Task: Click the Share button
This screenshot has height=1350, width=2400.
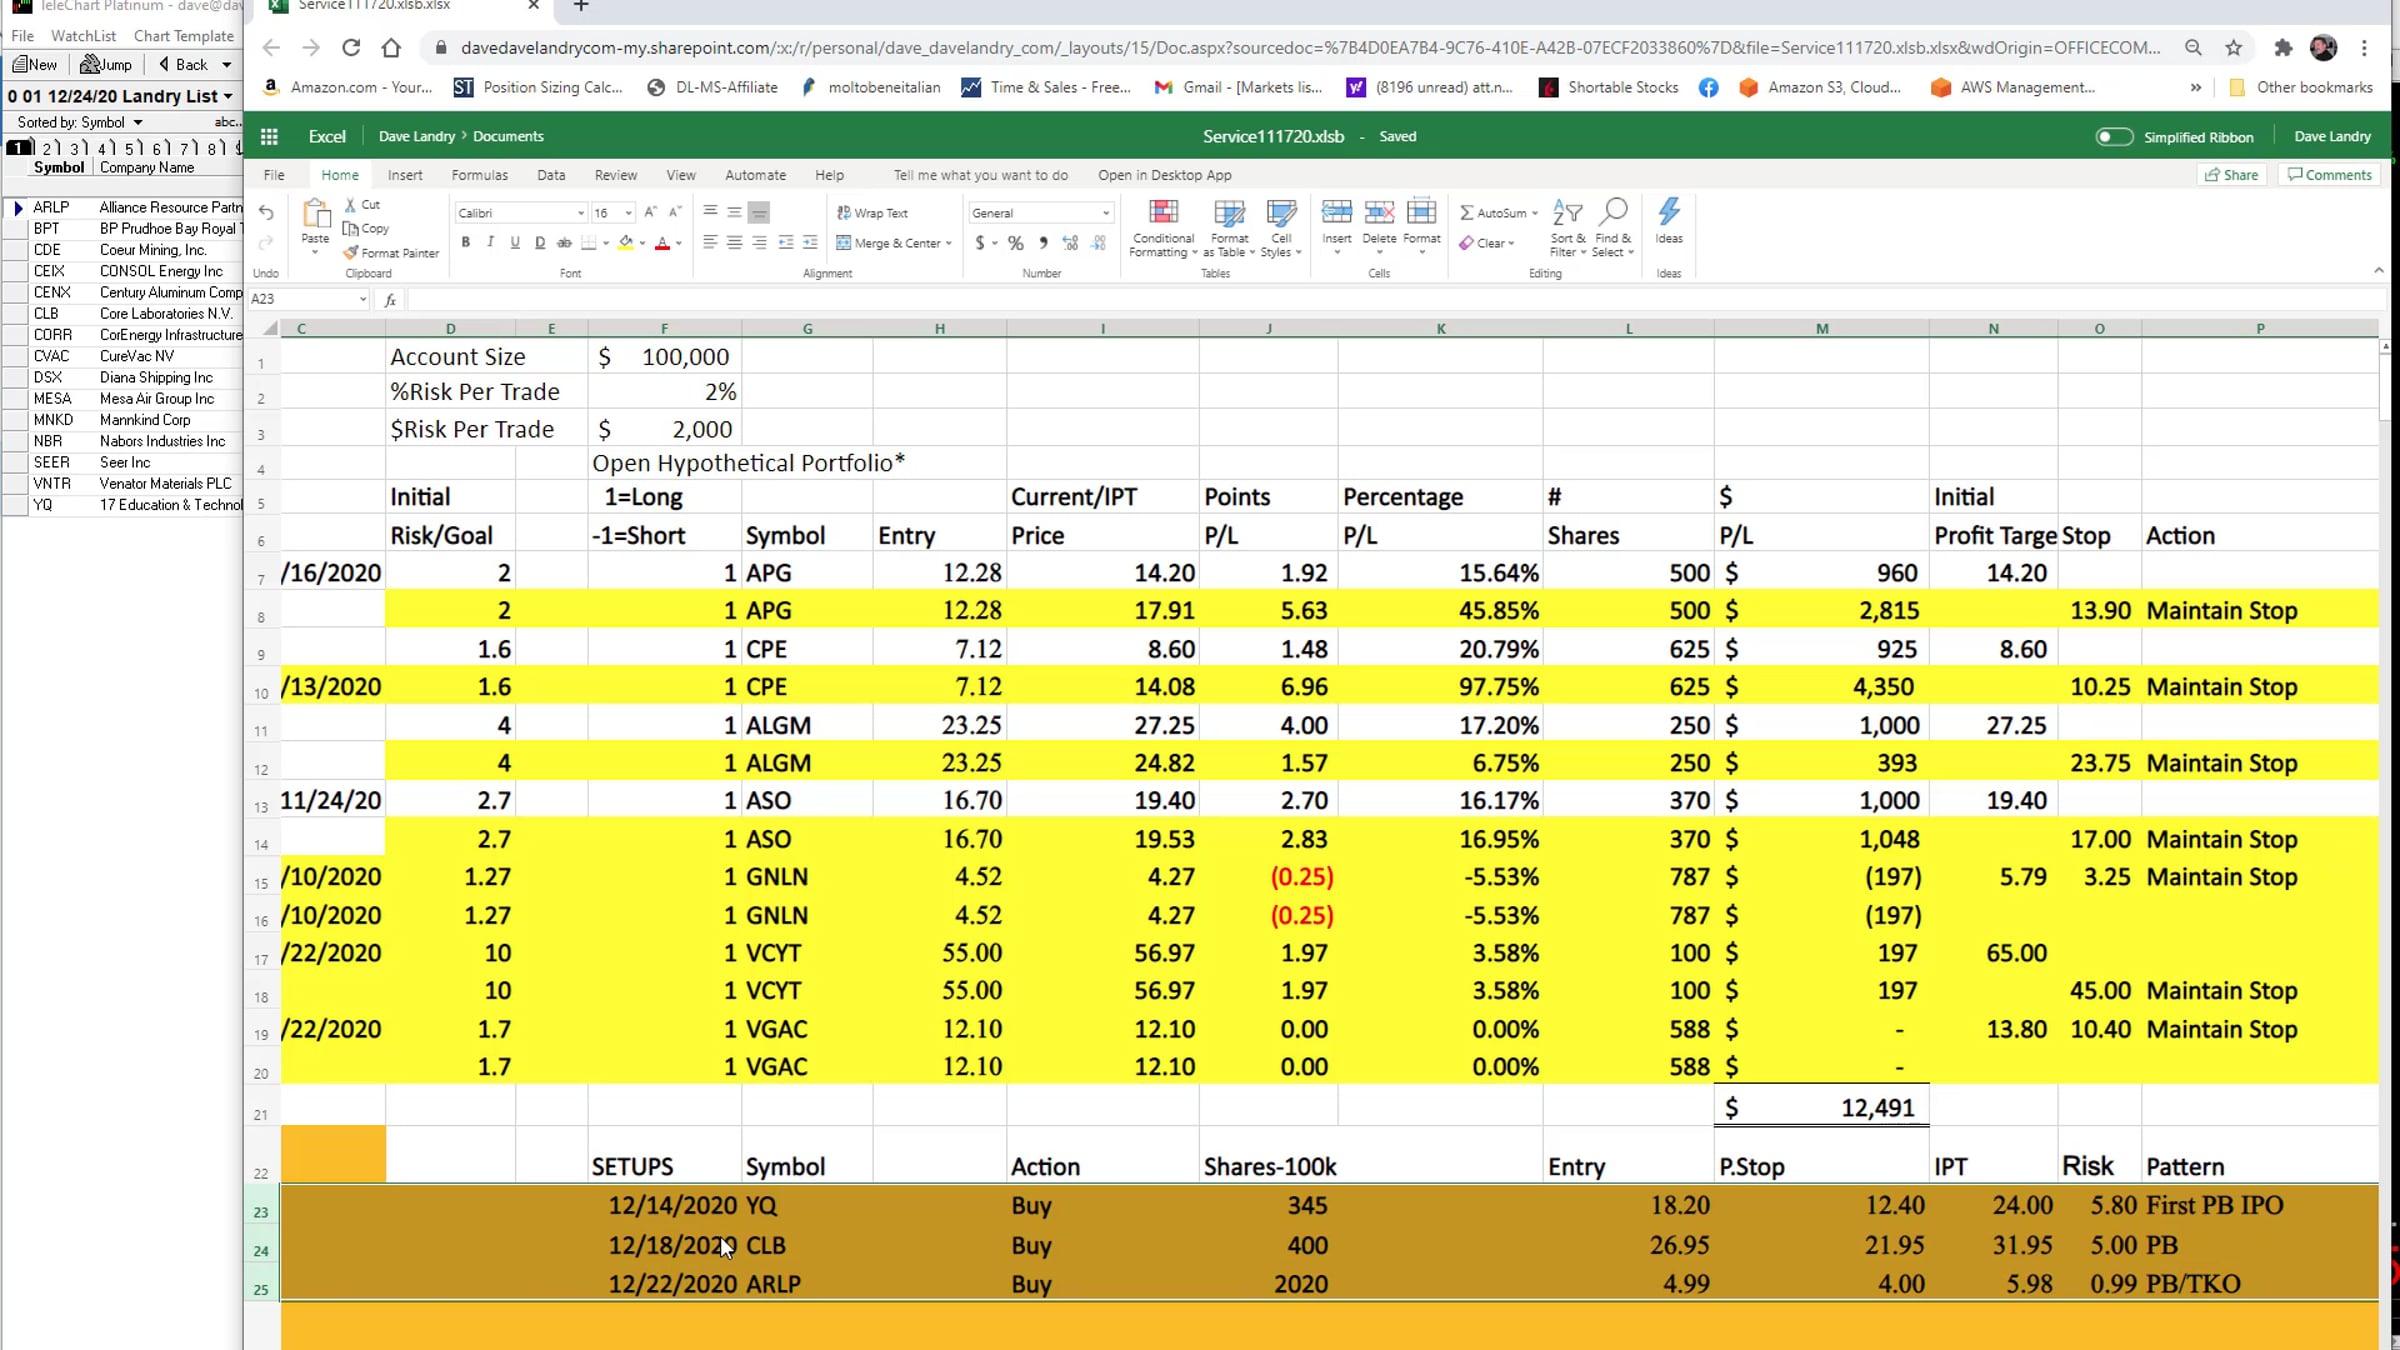Action: pos(2232,175)
